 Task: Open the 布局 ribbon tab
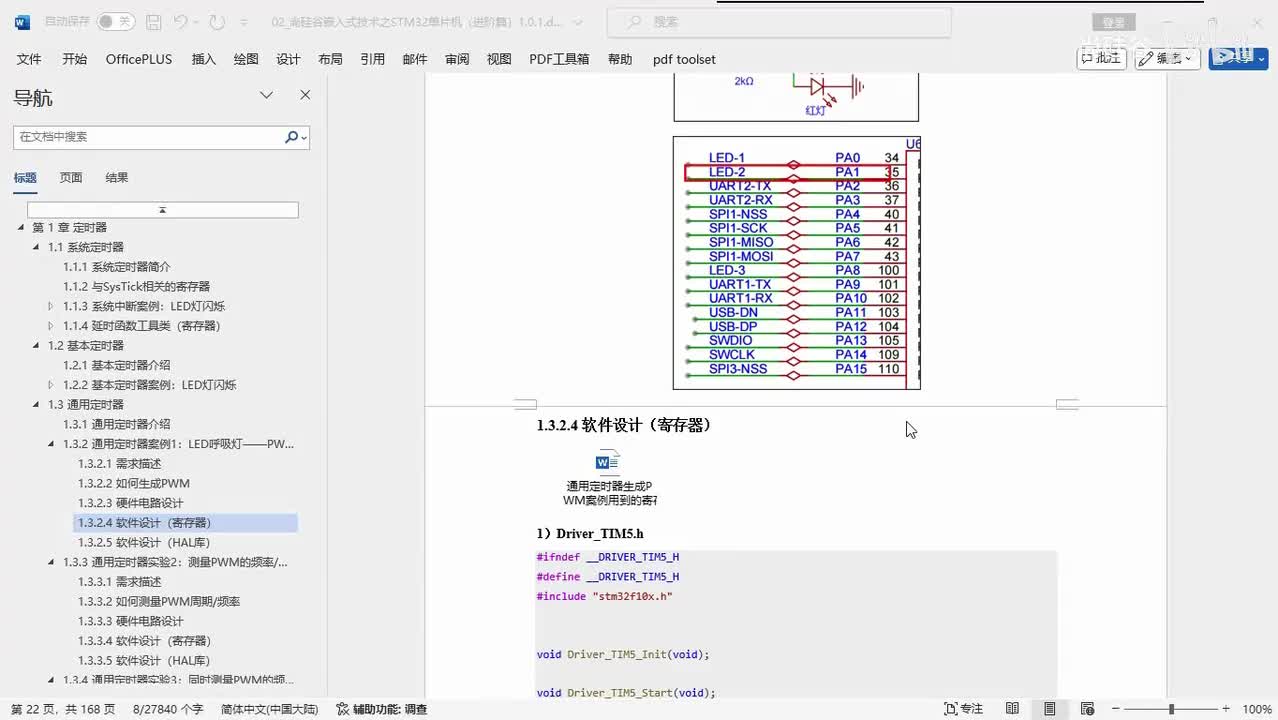pyautogui.click(x=330, y=59)
